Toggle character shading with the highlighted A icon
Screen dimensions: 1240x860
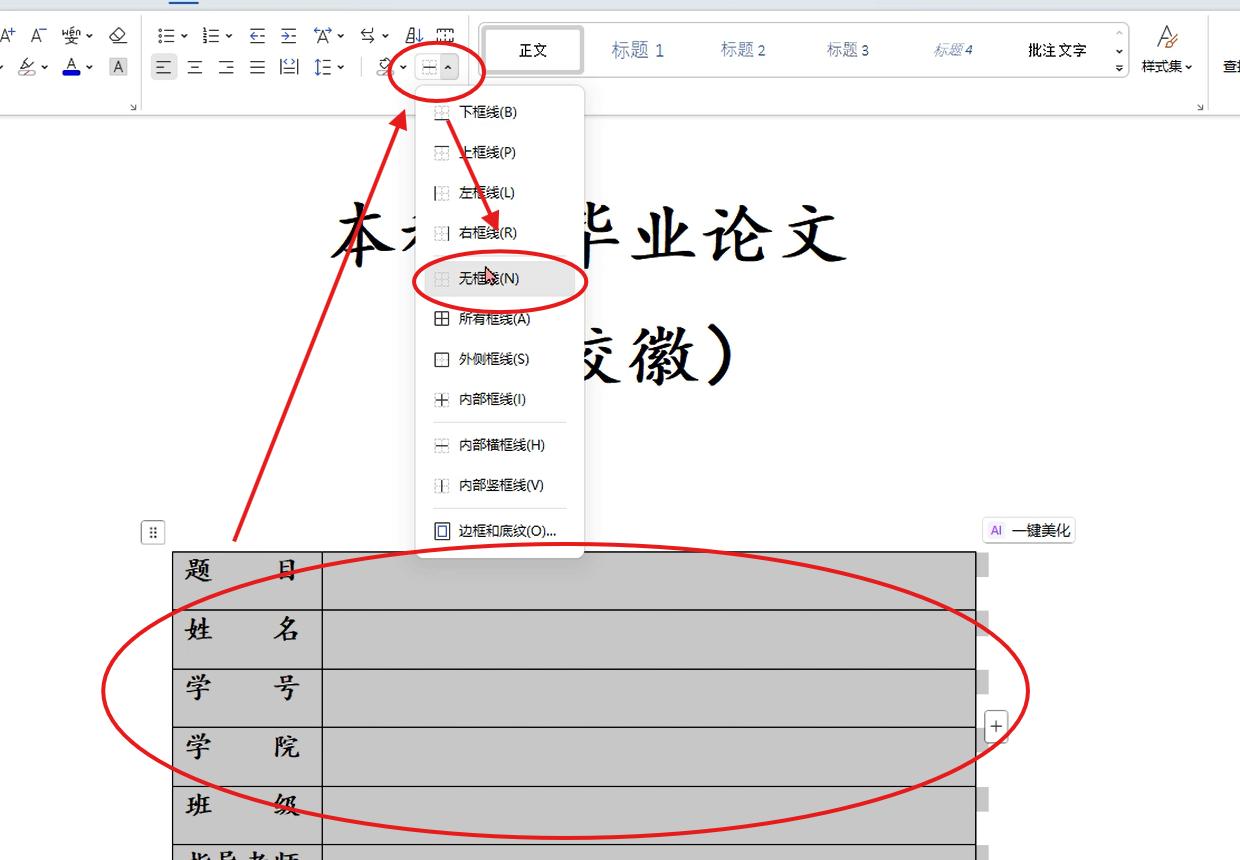[x=118, y=67]
